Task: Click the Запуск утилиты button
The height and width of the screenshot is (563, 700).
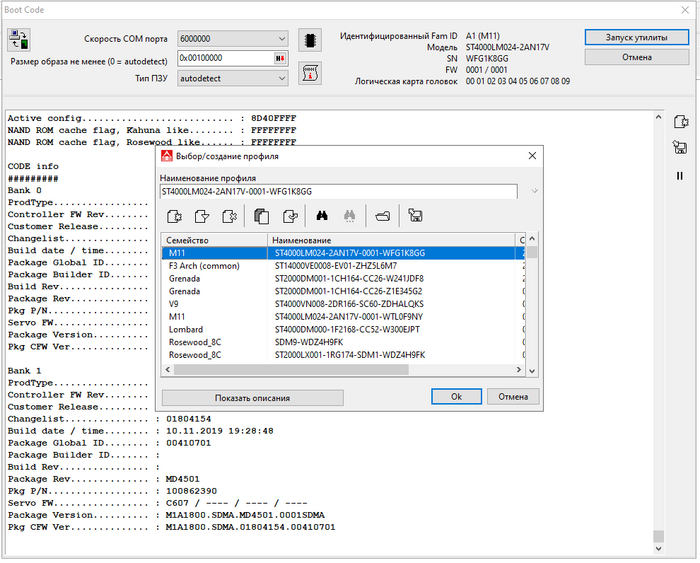Action: (637, 37)
